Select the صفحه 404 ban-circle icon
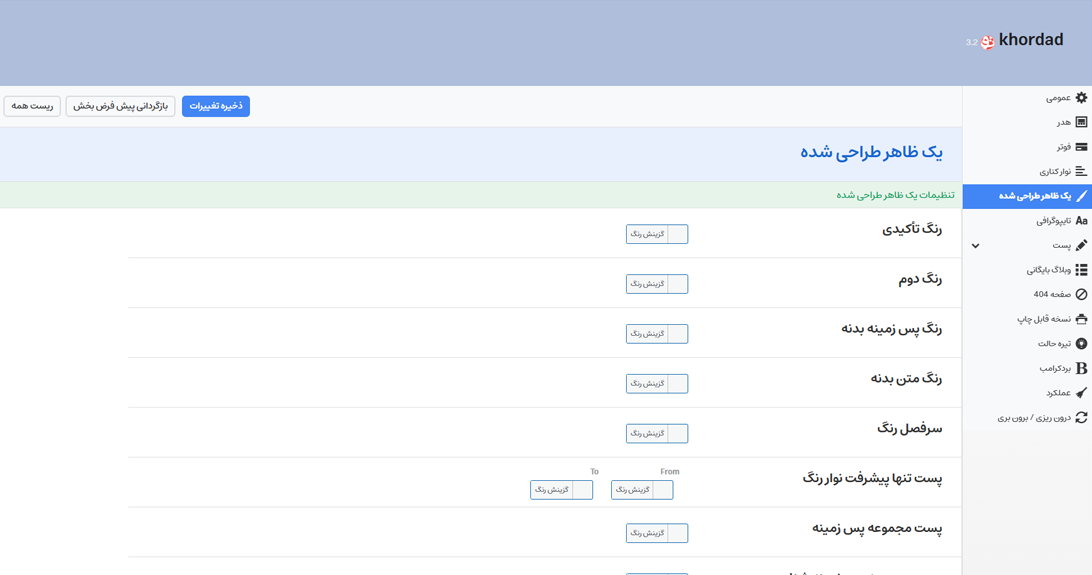This screenshot has width=1092, height=575. (1081, 294)
